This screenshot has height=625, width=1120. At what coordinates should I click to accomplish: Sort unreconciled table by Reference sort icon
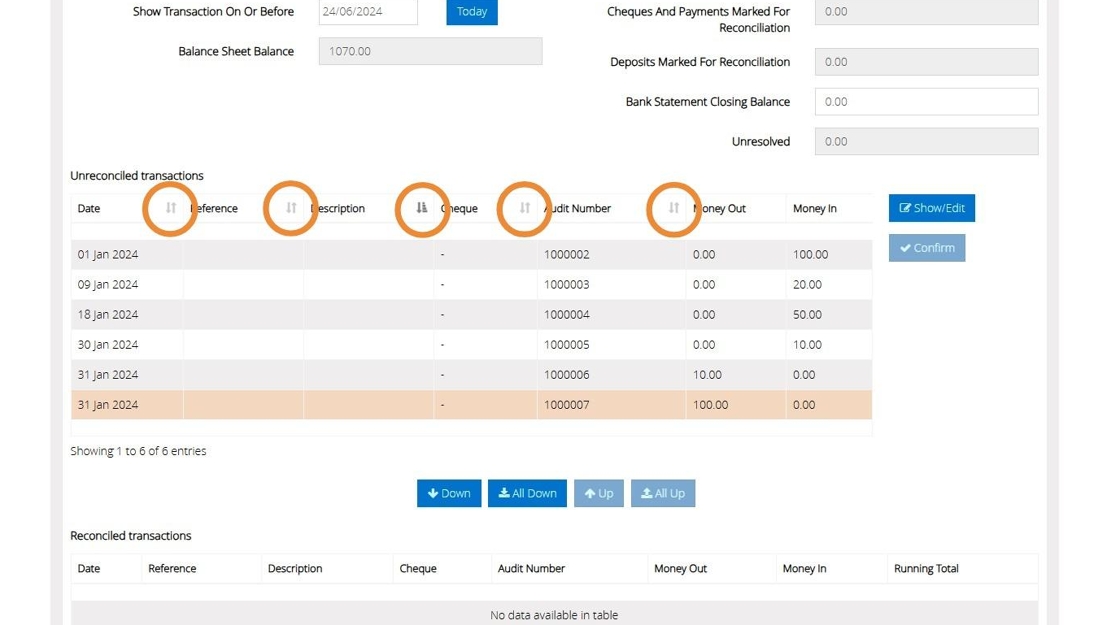(x=291, y=208)
